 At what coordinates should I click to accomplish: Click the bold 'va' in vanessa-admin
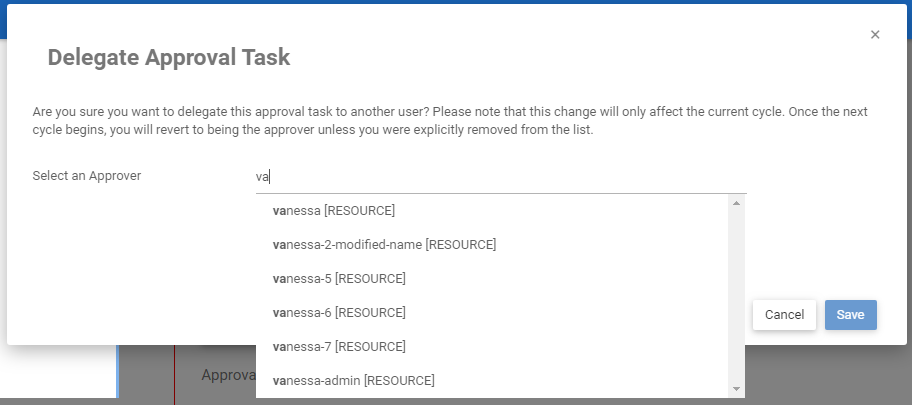(x=279, y=381)
